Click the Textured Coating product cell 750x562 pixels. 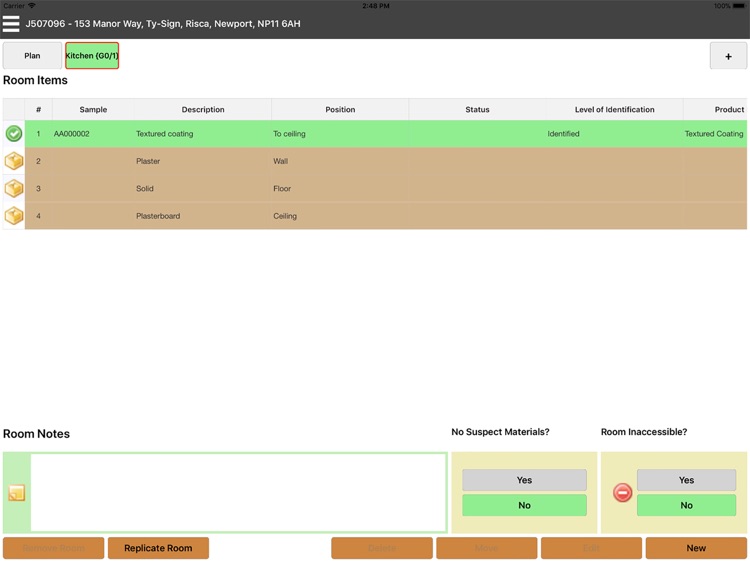pos(714,134)
